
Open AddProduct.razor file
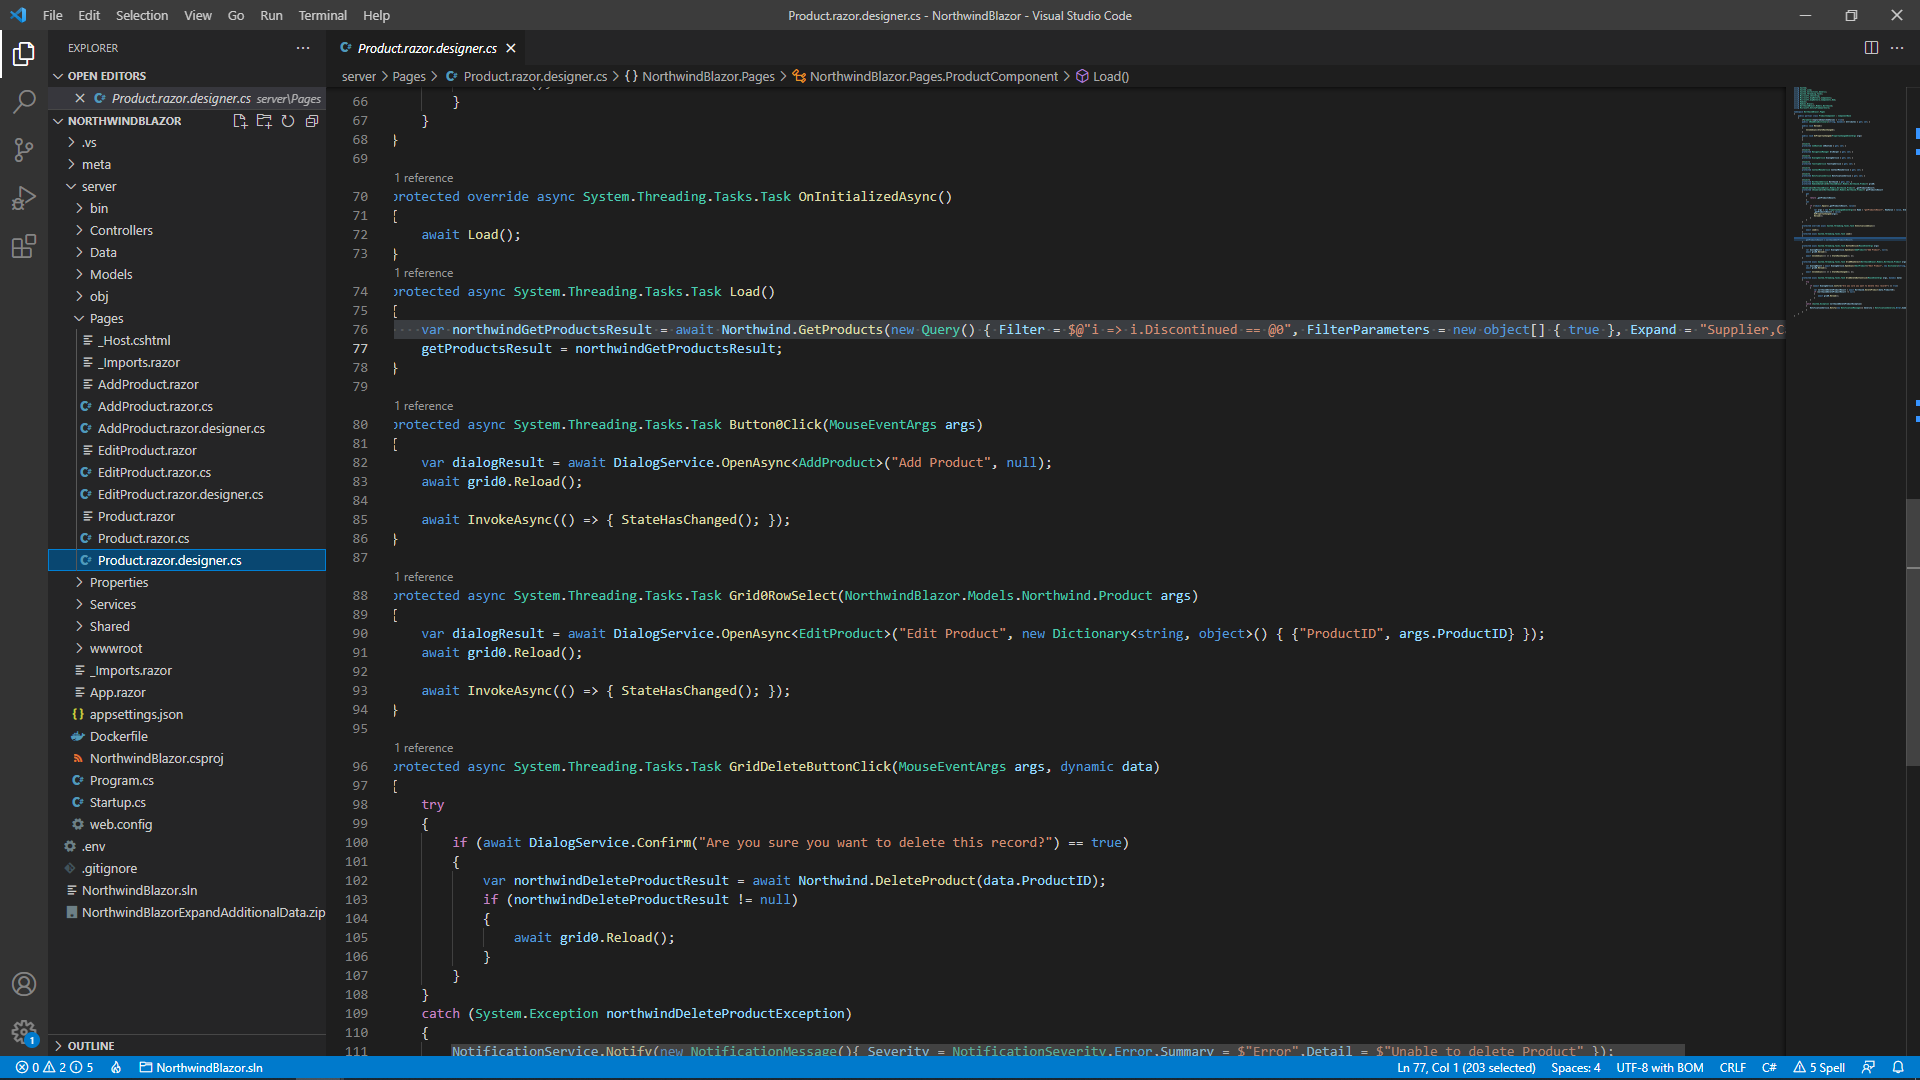click(187, 385)
